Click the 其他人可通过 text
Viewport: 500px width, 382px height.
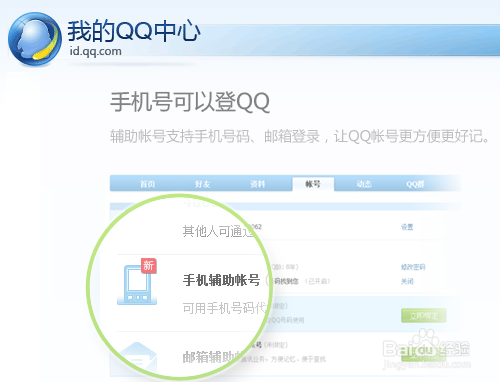coord(219,231)
